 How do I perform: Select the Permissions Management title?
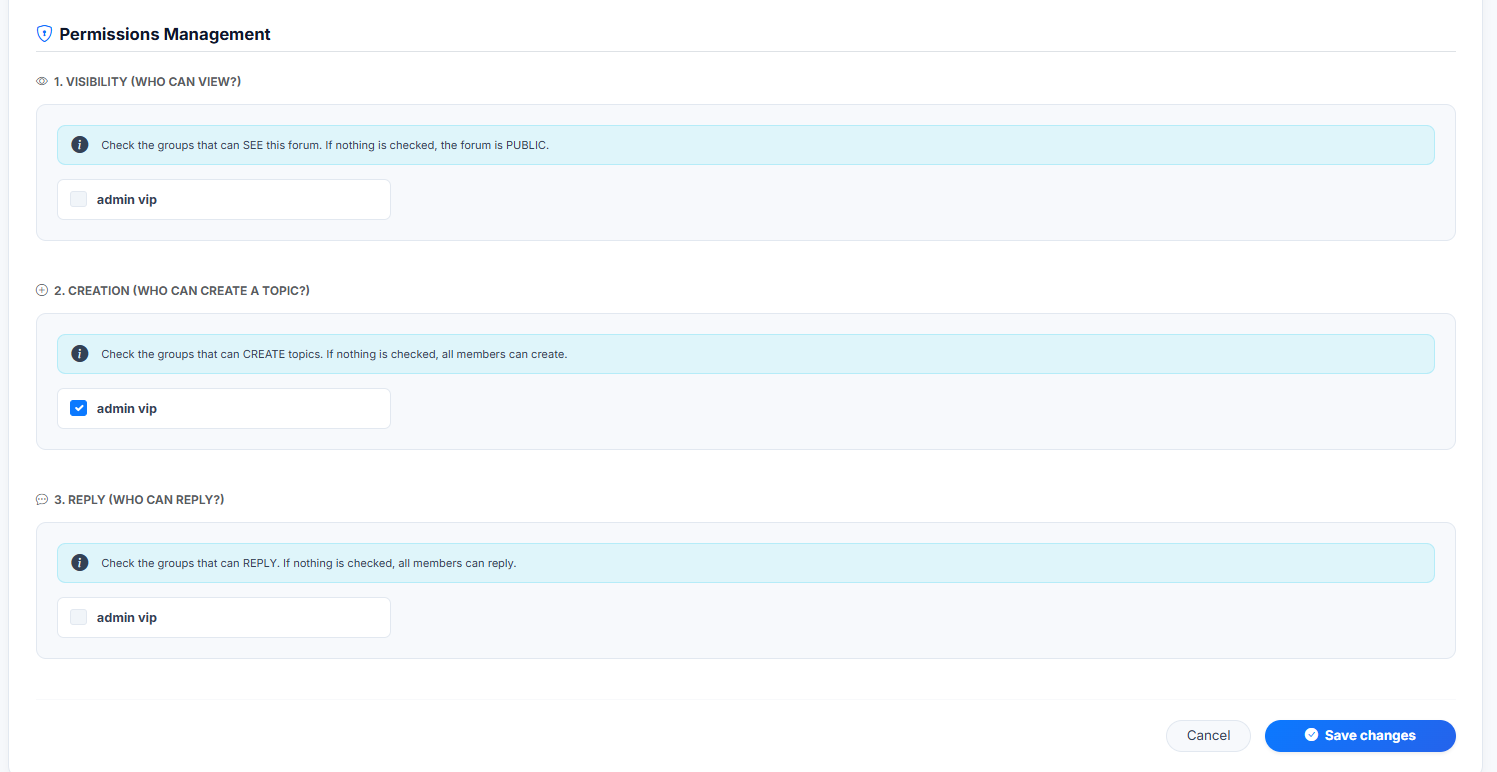click(x=165, y=33)
